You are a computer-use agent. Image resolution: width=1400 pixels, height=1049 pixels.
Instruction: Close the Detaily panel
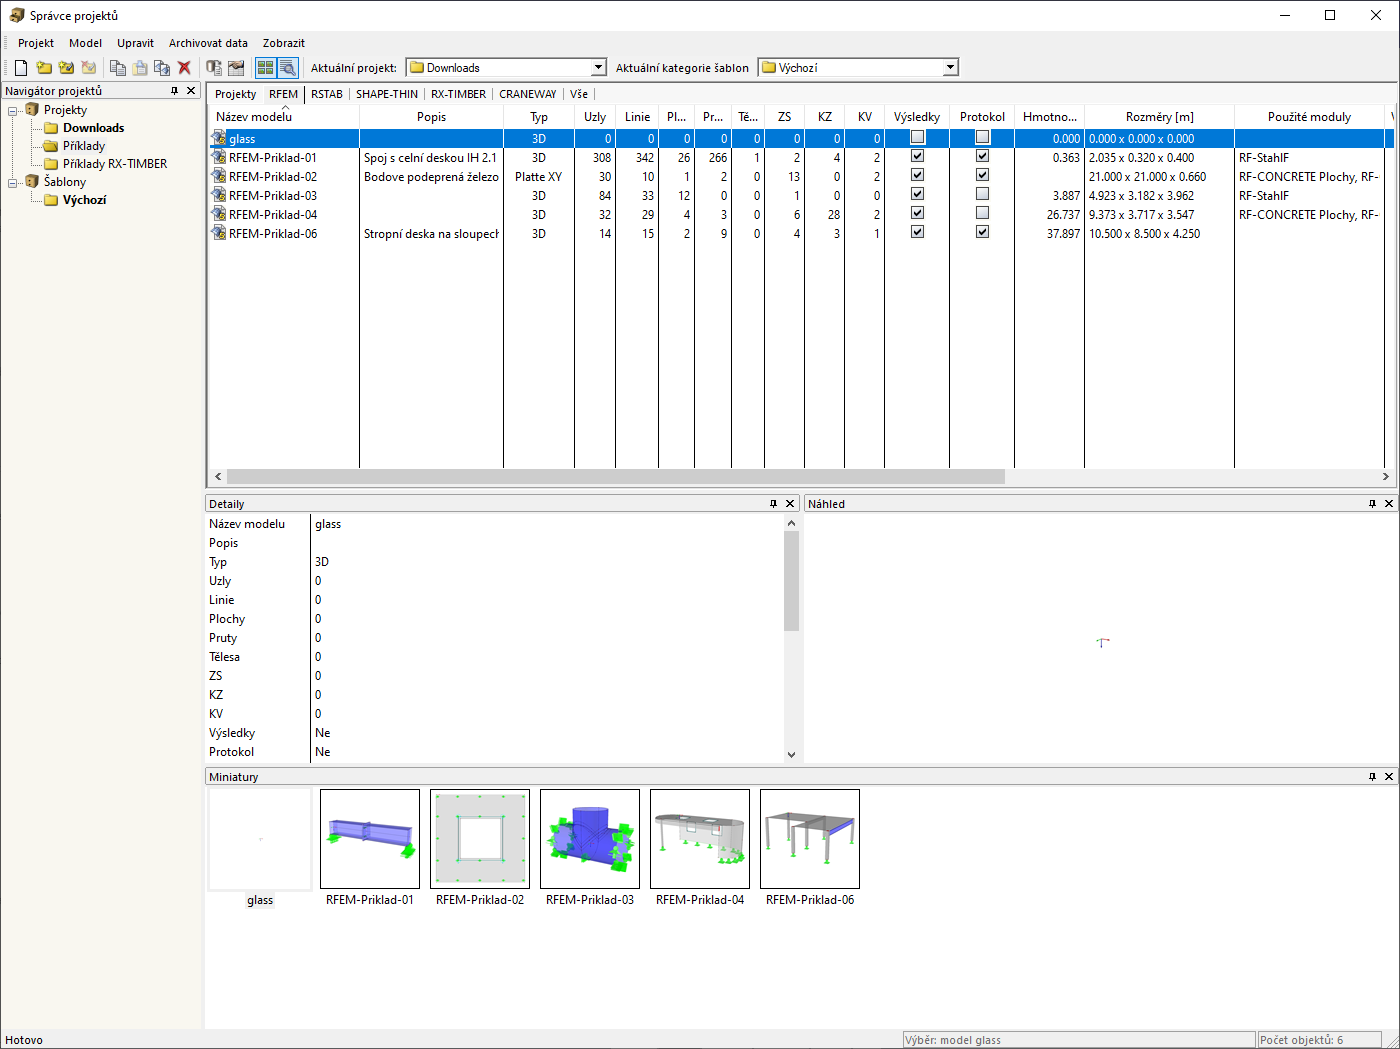[790, 504]
